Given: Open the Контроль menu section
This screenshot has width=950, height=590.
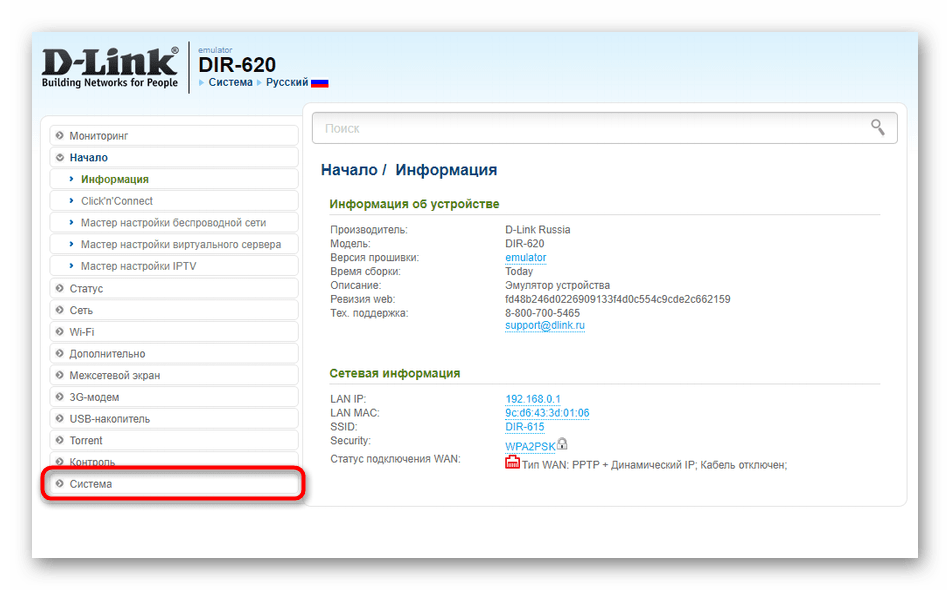Looking at the screenshot, I should (x=174, y=460).
